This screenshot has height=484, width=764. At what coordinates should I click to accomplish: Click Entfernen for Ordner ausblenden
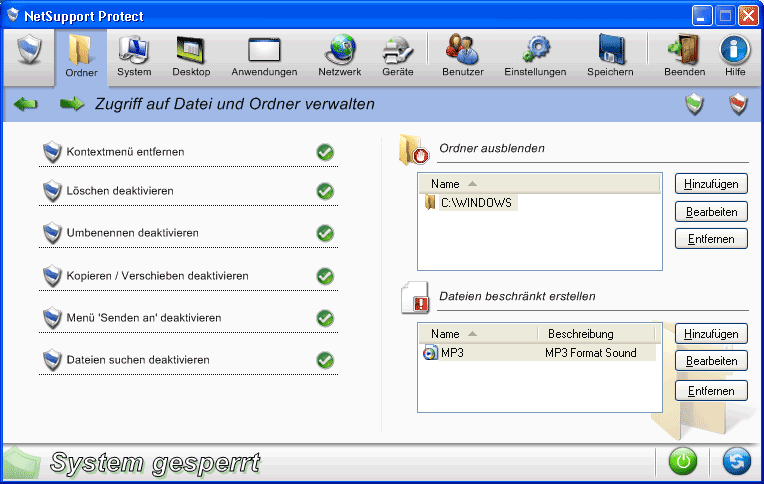coord(711,239)
